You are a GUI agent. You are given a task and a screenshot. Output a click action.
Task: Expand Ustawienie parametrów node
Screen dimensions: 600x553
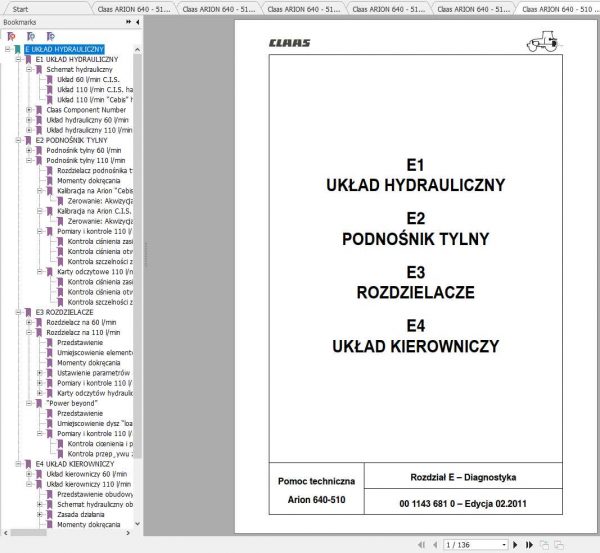(x=39, y=373)
